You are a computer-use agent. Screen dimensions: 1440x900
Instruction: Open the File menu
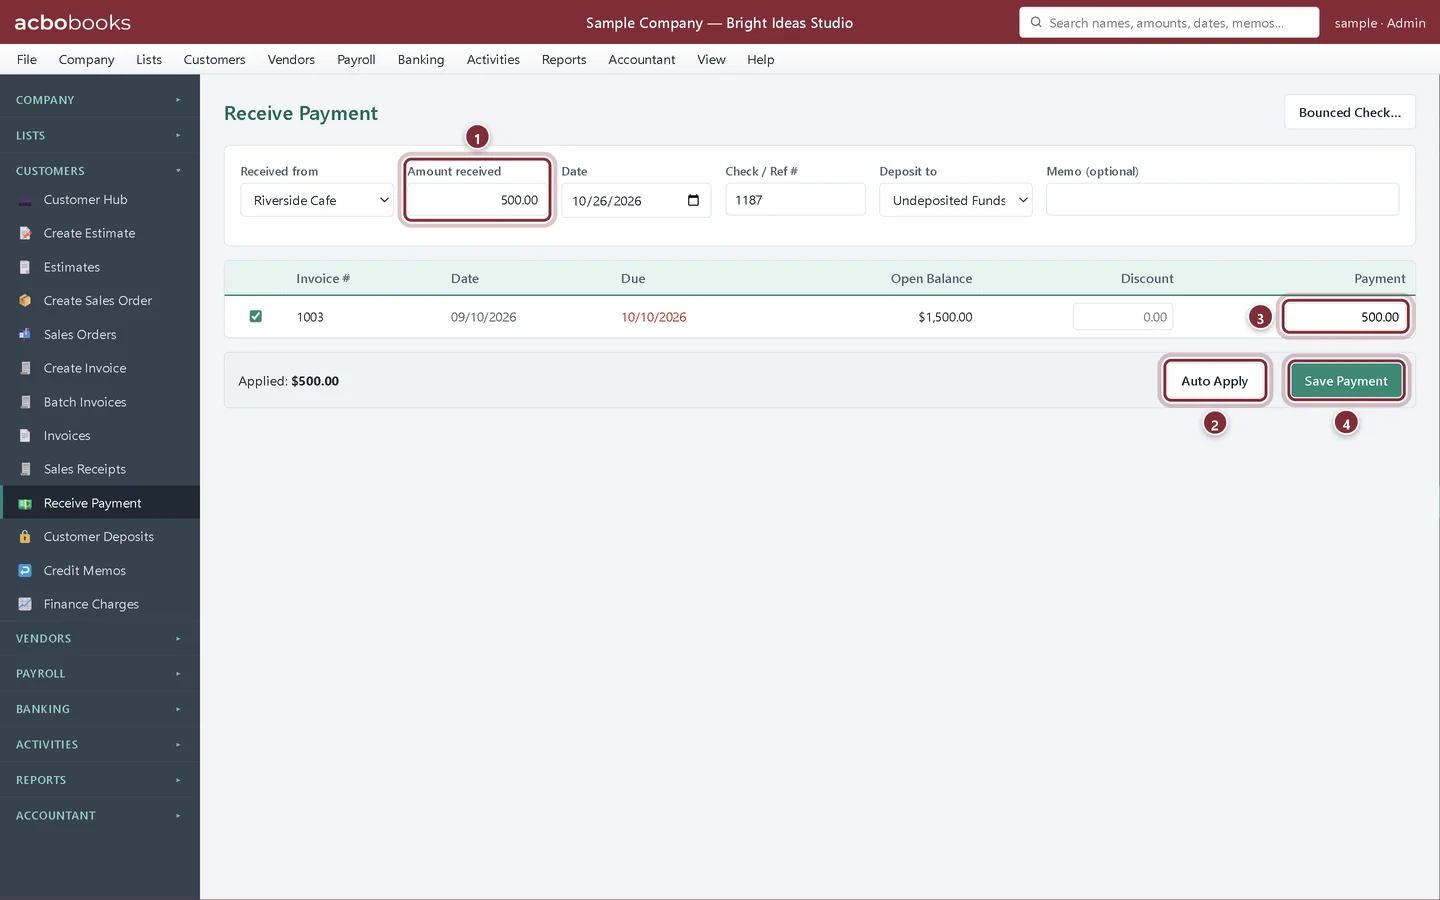click(x=27, y=59)
